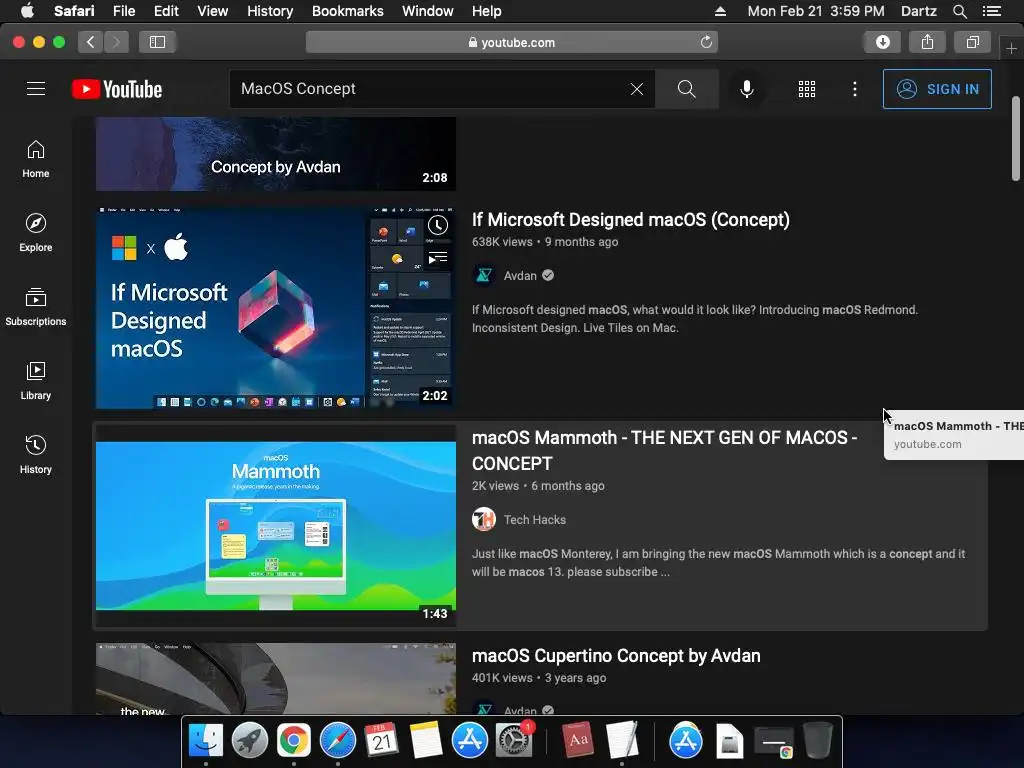The image size is (1024, 768).
Task: Open Subscriptions in the sidebar
Action: pos(36,307)
